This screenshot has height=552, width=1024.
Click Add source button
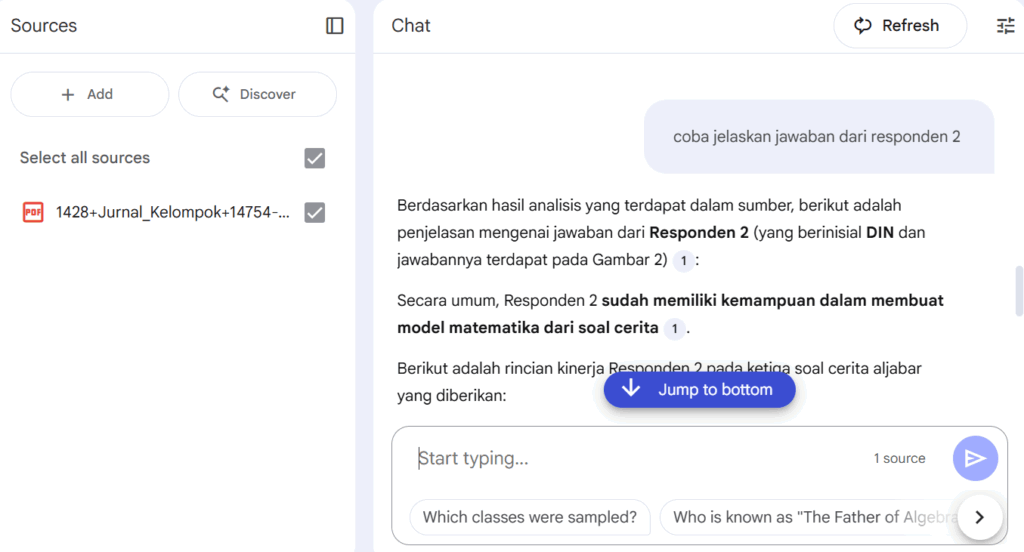coord(89,94)
